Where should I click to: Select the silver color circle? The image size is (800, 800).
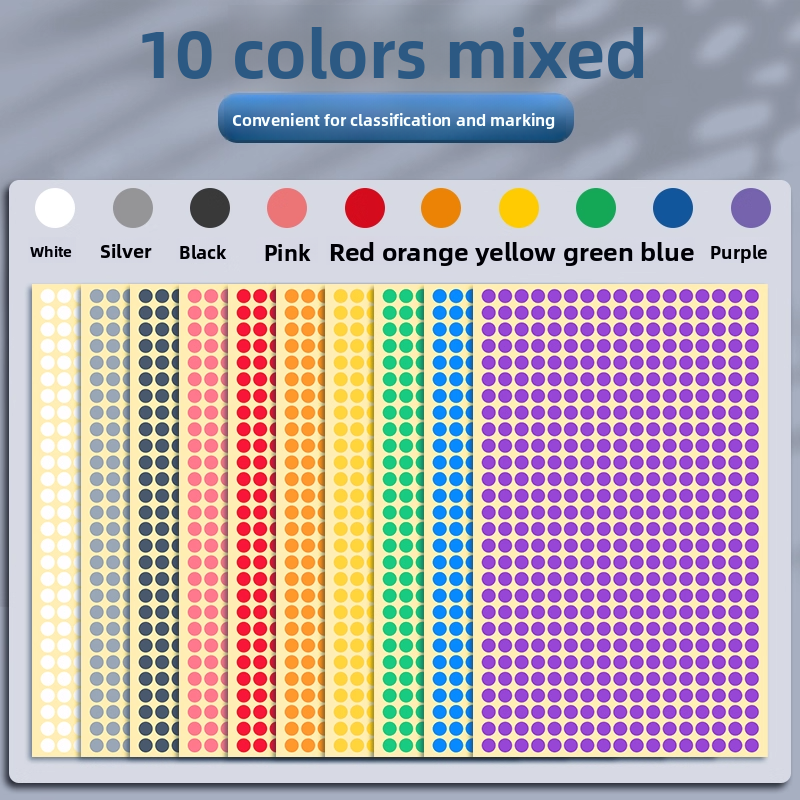click(x=133, y=208)
